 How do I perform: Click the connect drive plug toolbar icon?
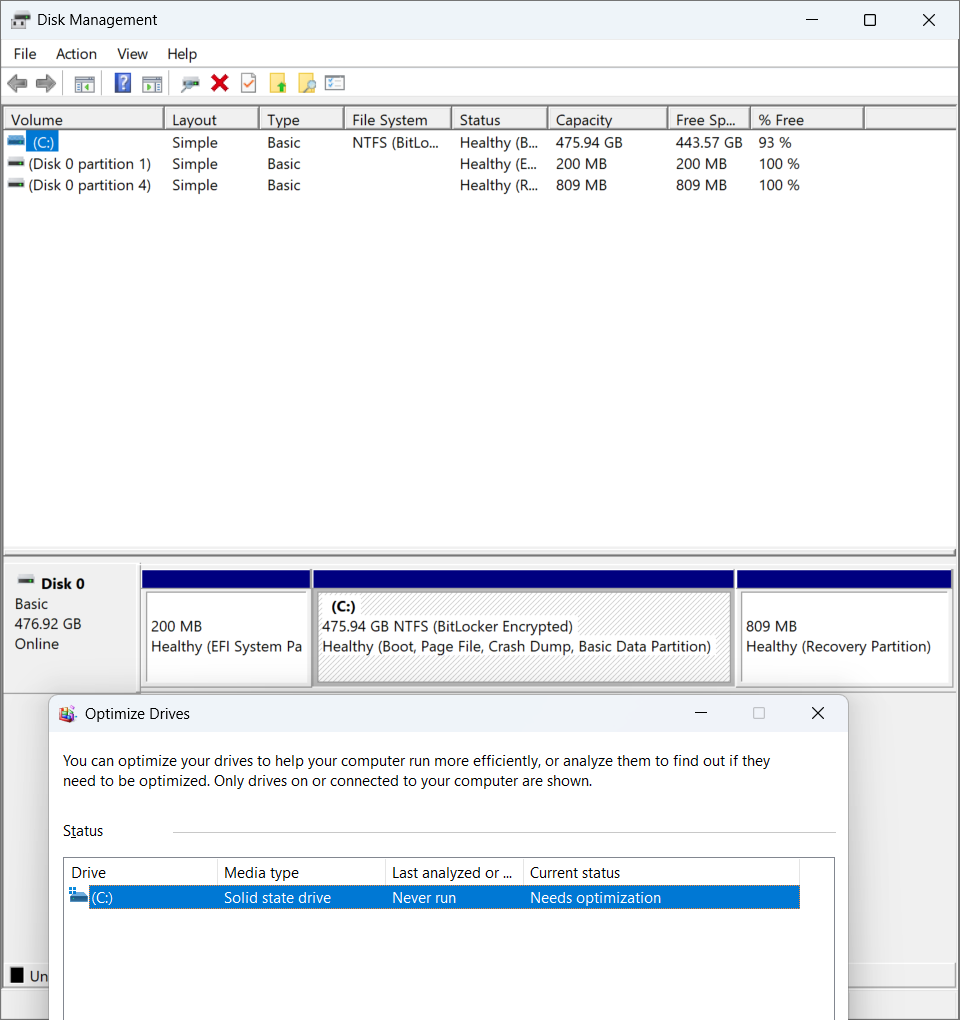pyautogui.click(x=190, y=83)
